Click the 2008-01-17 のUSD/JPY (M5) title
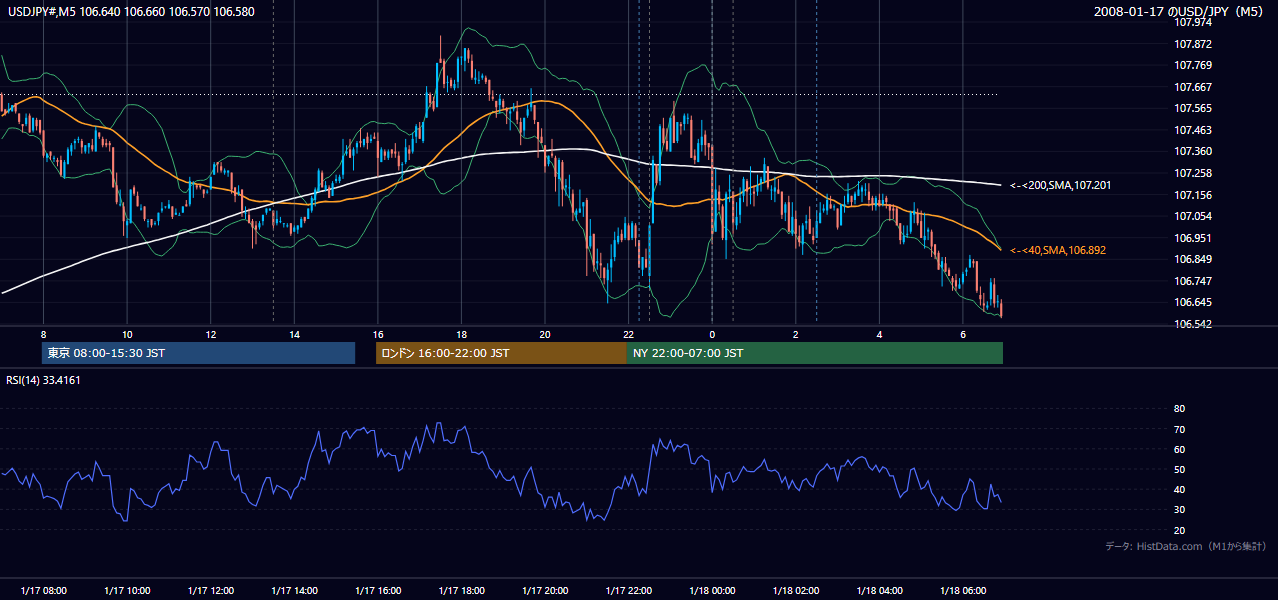The image size is (1278, 600). coord(1180,12)
